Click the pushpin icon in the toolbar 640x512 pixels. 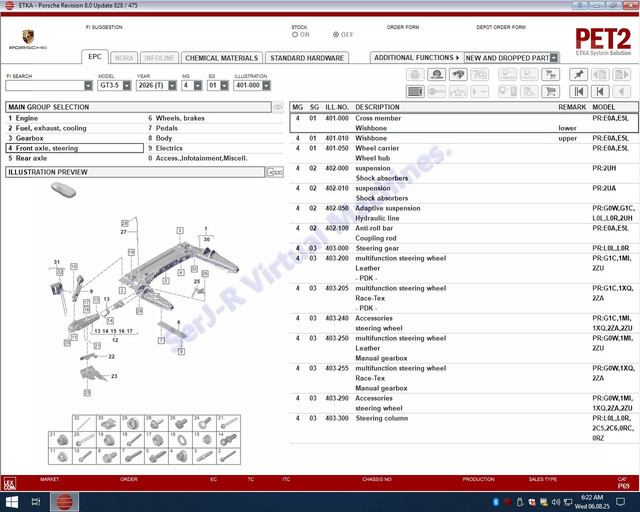[x=578, y=75]
